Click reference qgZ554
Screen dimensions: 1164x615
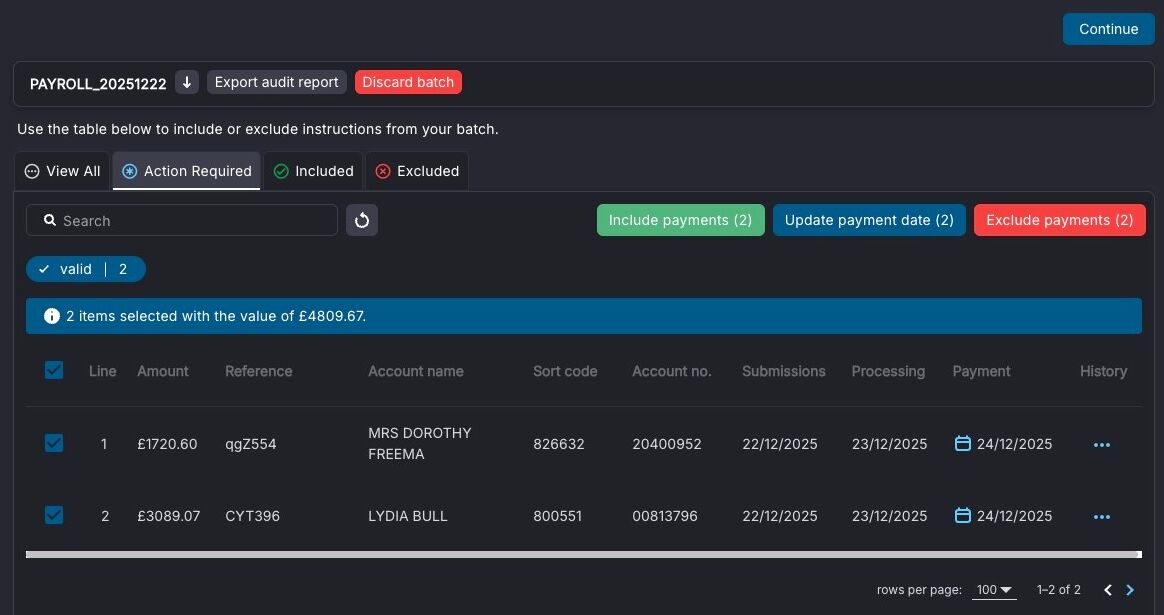point(251,444)
